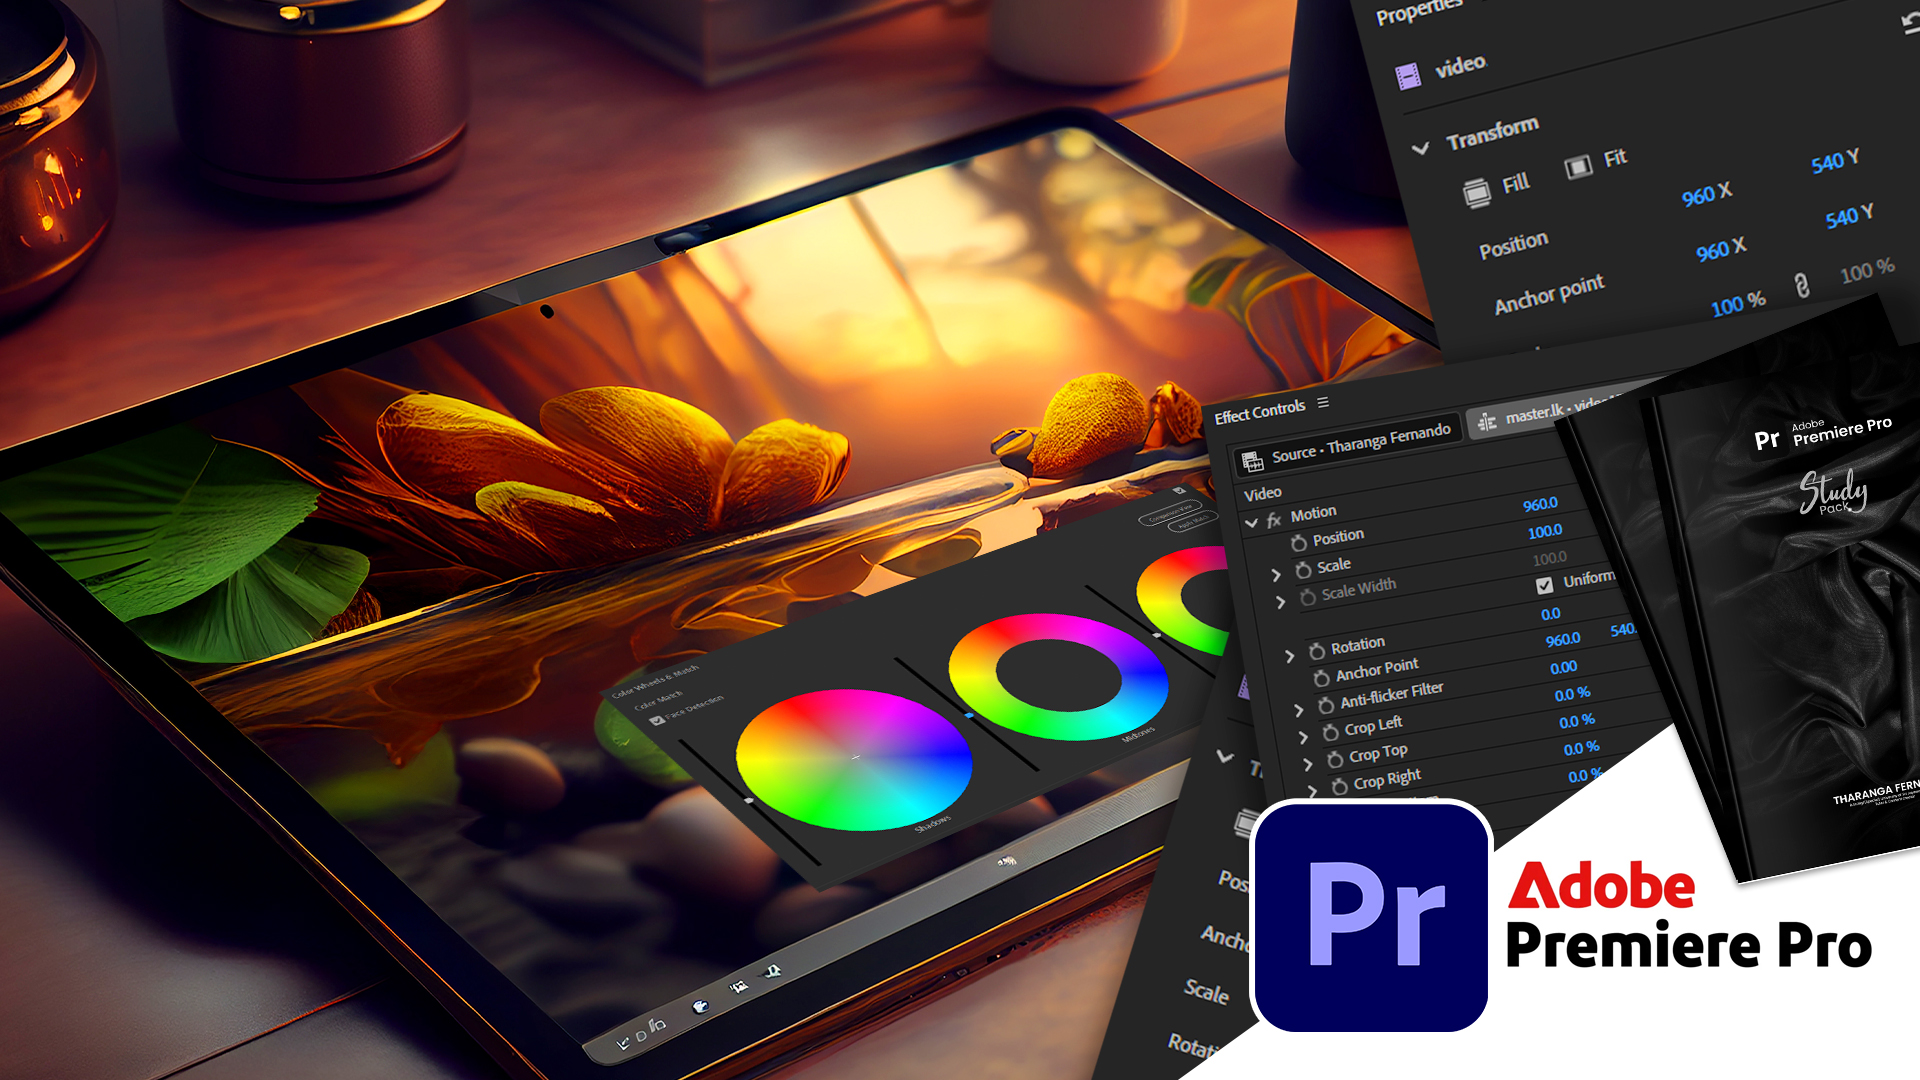Click the Fit frame icon
Image resolution: width=1920 pixels, height=1080 pixels.
1578,167
